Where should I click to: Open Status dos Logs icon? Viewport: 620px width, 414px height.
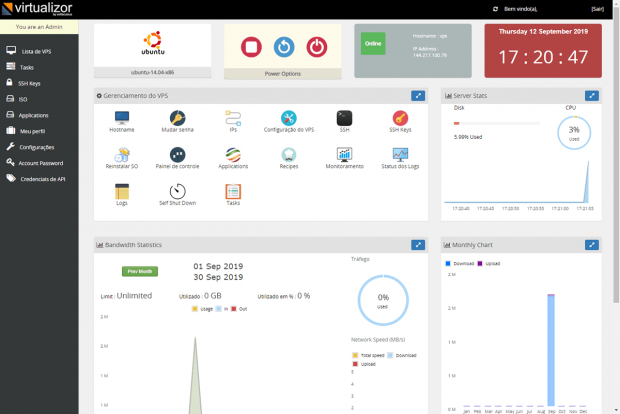[x=400, y=155]
